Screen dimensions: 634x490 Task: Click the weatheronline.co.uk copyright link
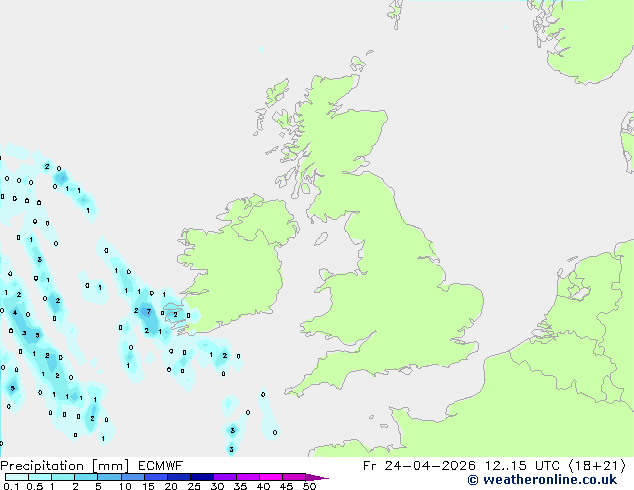(x=542, y=480)
